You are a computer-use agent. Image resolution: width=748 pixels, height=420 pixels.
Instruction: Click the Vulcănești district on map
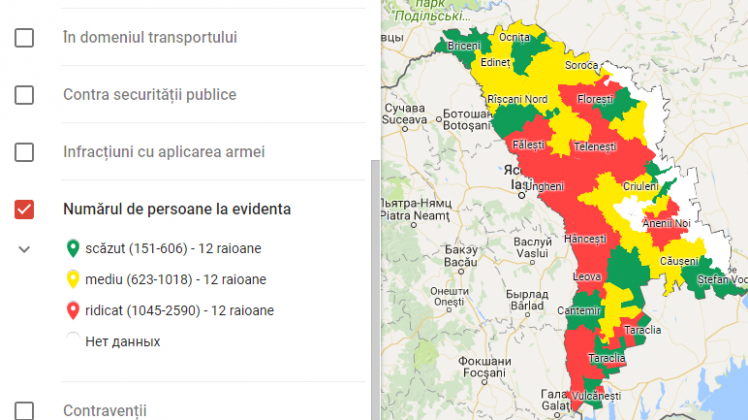[x=596, y=396]
